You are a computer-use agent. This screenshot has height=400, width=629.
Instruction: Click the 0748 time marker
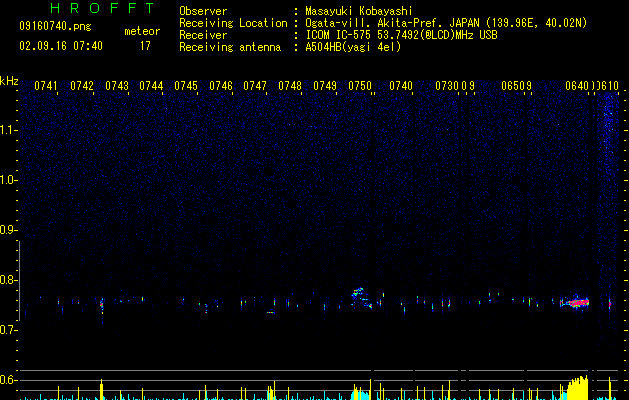pyautogui.click(x=290, y=86)
